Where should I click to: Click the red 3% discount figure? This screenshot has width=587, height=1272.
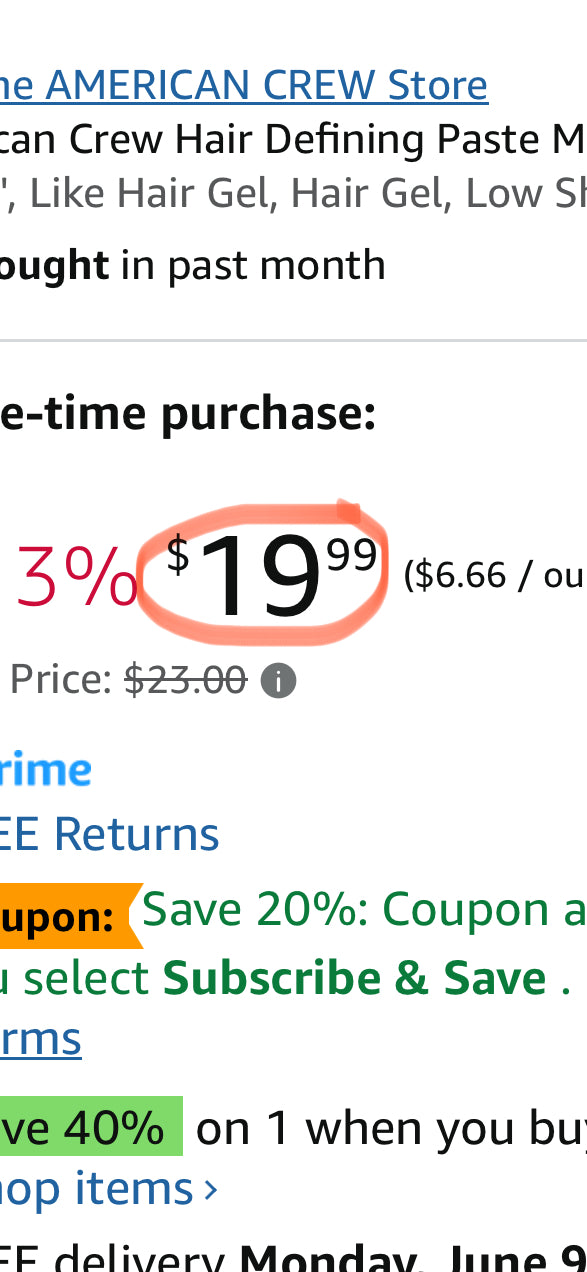[77, 578]
